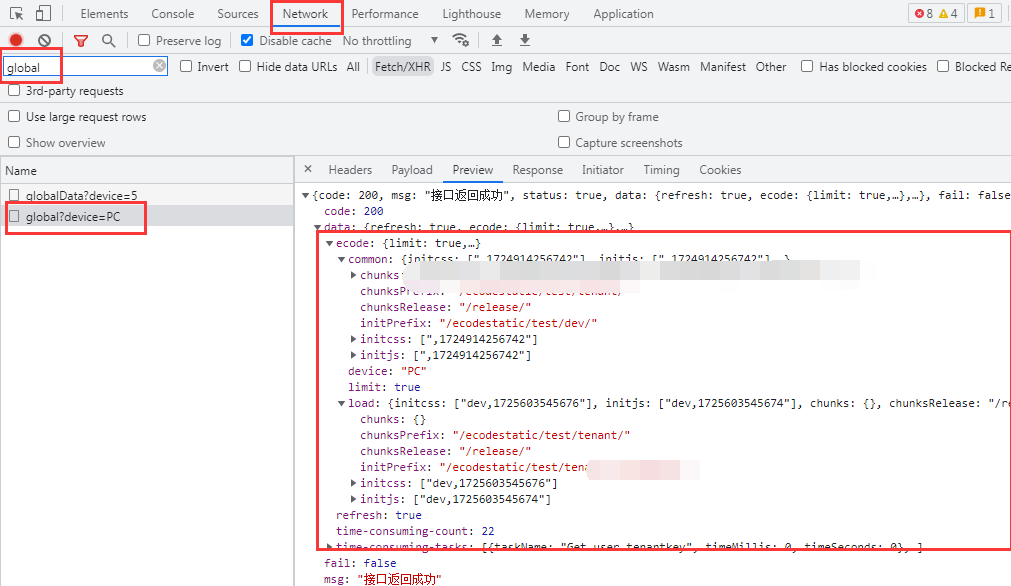Screen dimensions: 1011x586
Task: Enable the Preserve log checkbox
Action: [x=144, y=41]
